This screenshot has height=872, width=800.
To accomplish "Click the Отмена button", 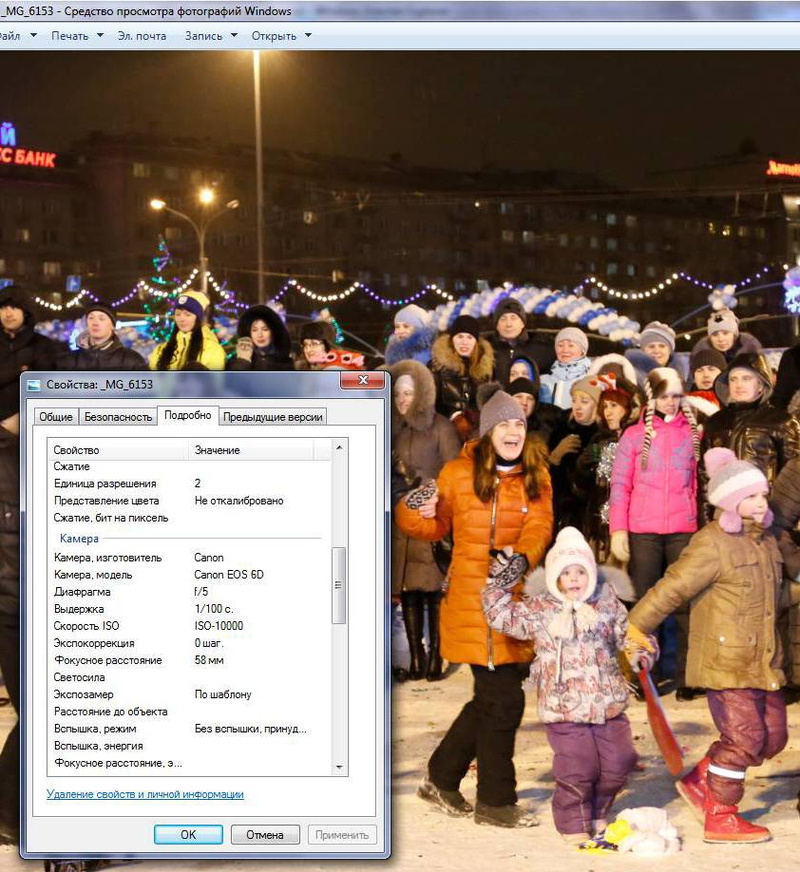I will [x=265, y=834].
